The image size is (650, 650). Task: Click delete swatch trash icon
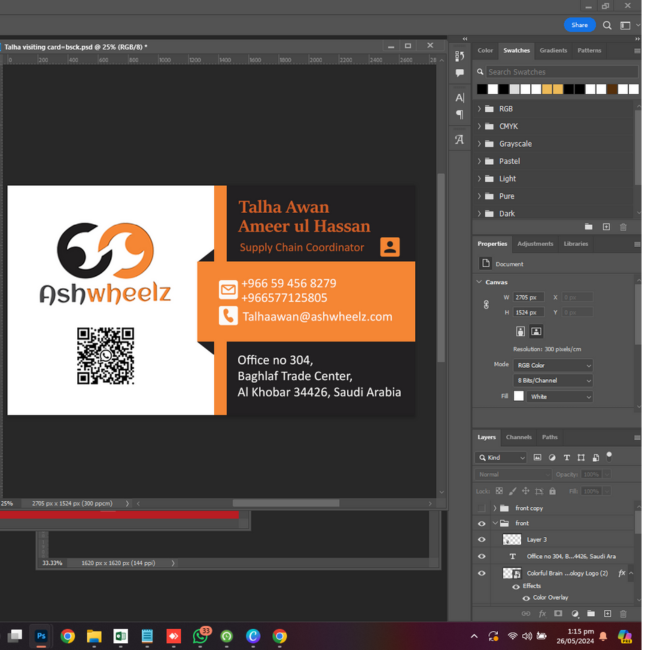(x=623, y=227)
